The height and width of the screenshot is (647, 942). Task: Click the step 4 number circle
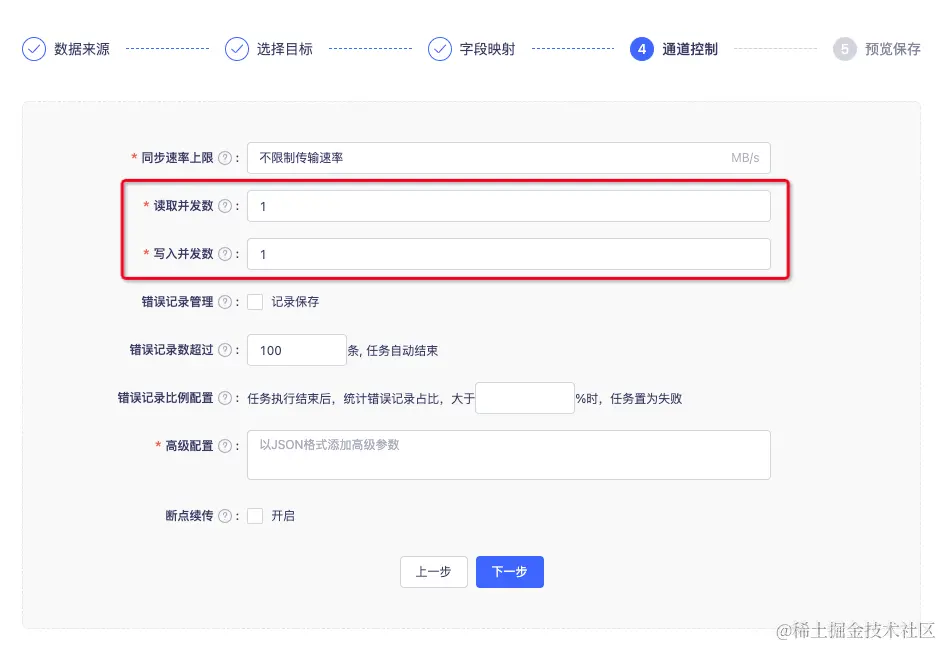[x=642, y=49]
